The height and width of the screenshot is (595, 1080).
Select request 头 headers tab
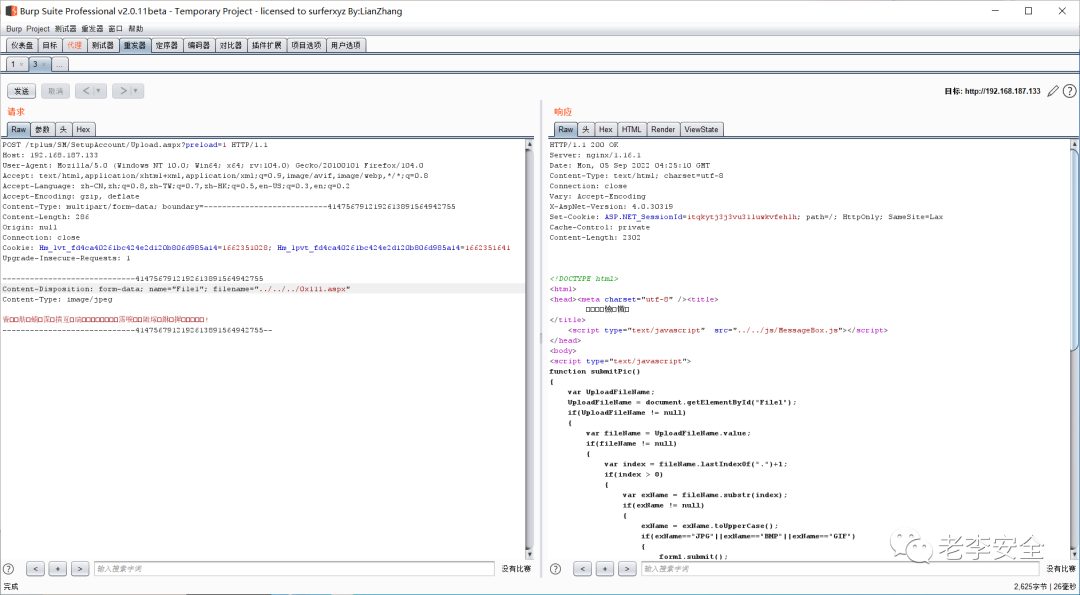[63, 129]
